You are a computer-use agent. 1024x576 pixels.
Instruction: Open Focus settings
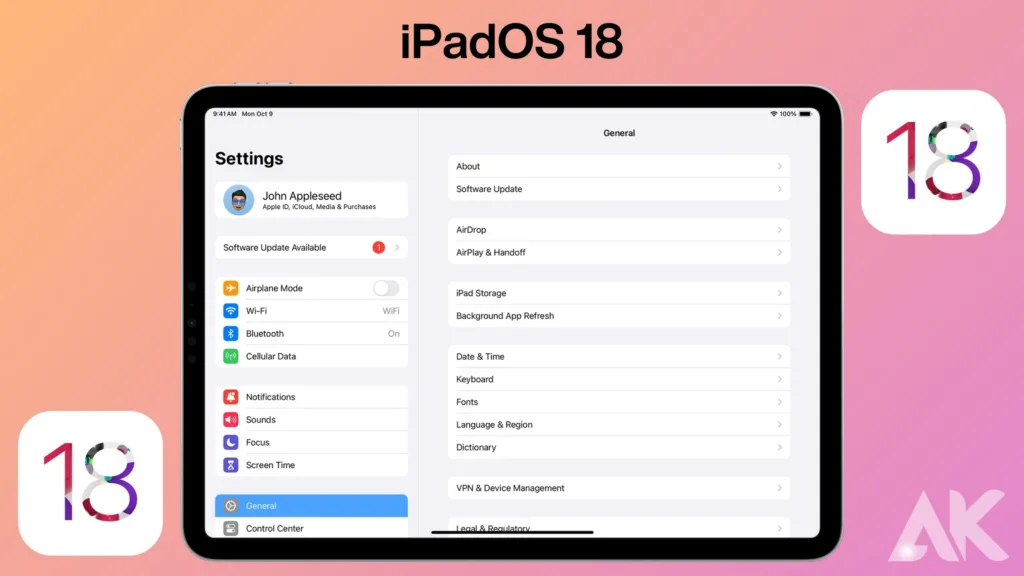[x=312, y=442]
